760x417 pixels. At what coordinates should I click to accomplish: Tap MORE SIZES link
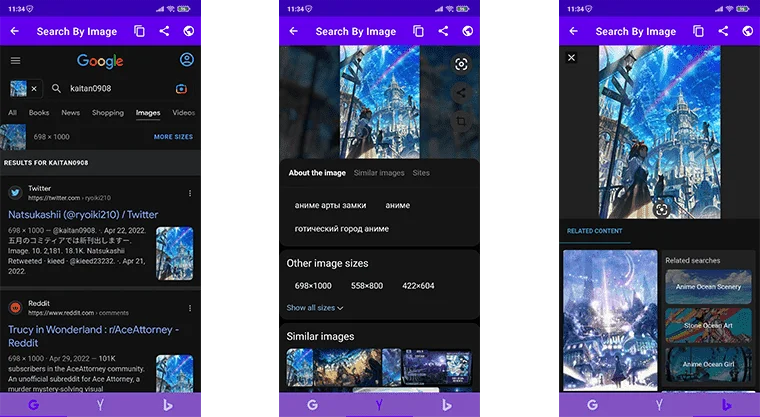[173, 137]
